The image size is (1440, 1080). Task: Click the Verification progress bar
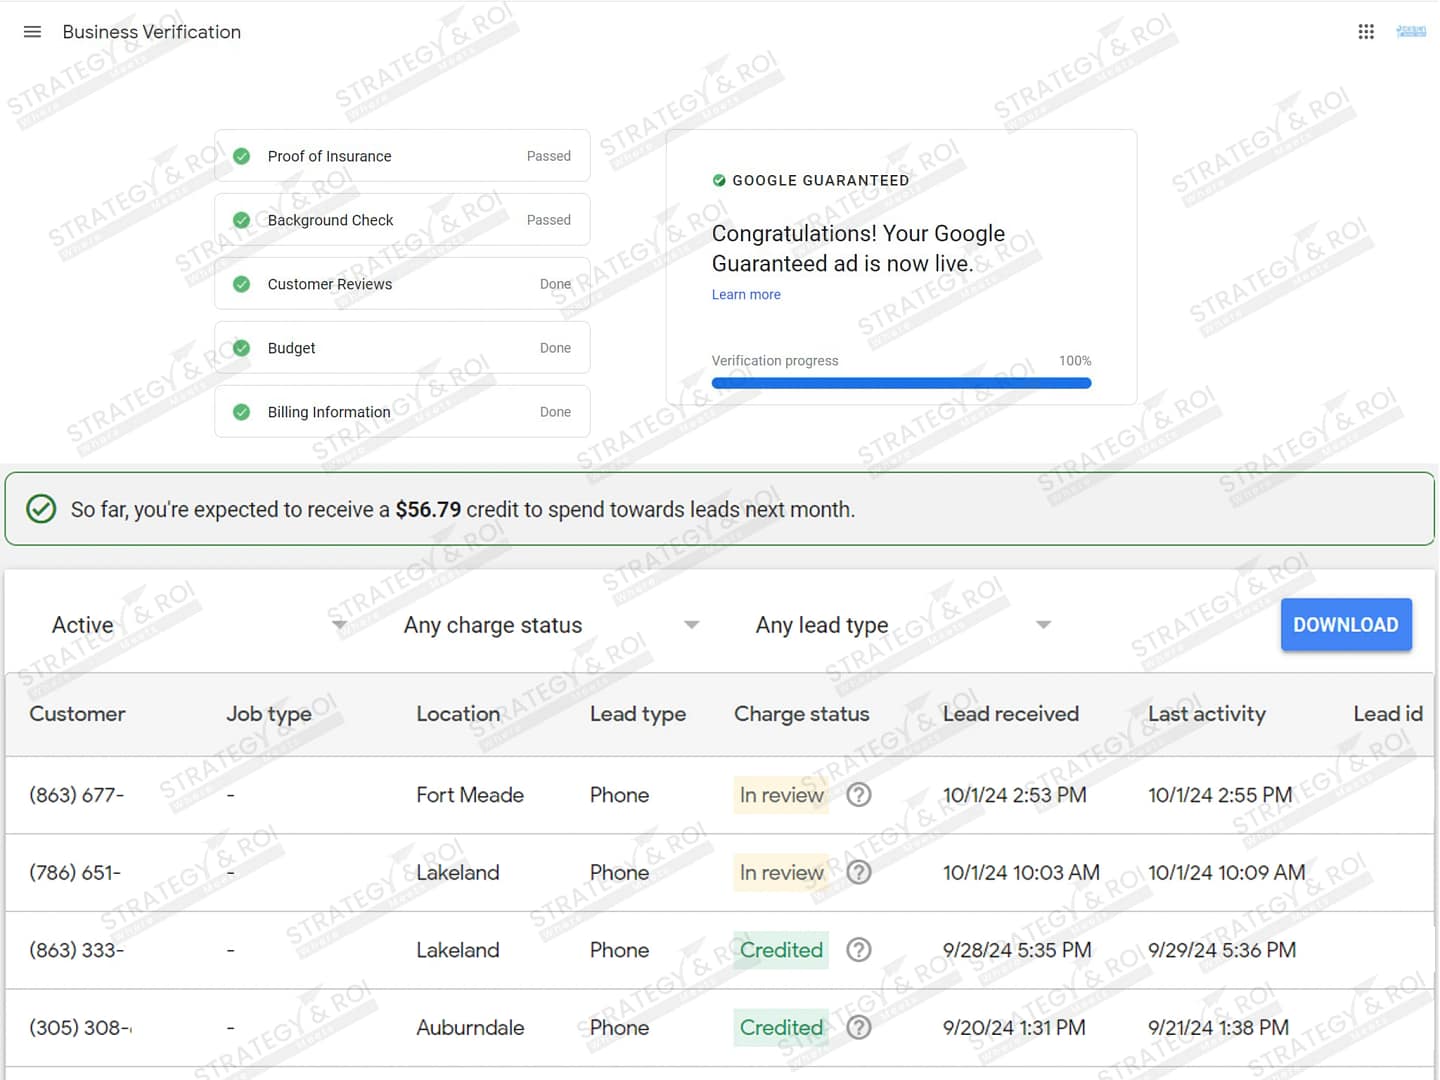901,383
